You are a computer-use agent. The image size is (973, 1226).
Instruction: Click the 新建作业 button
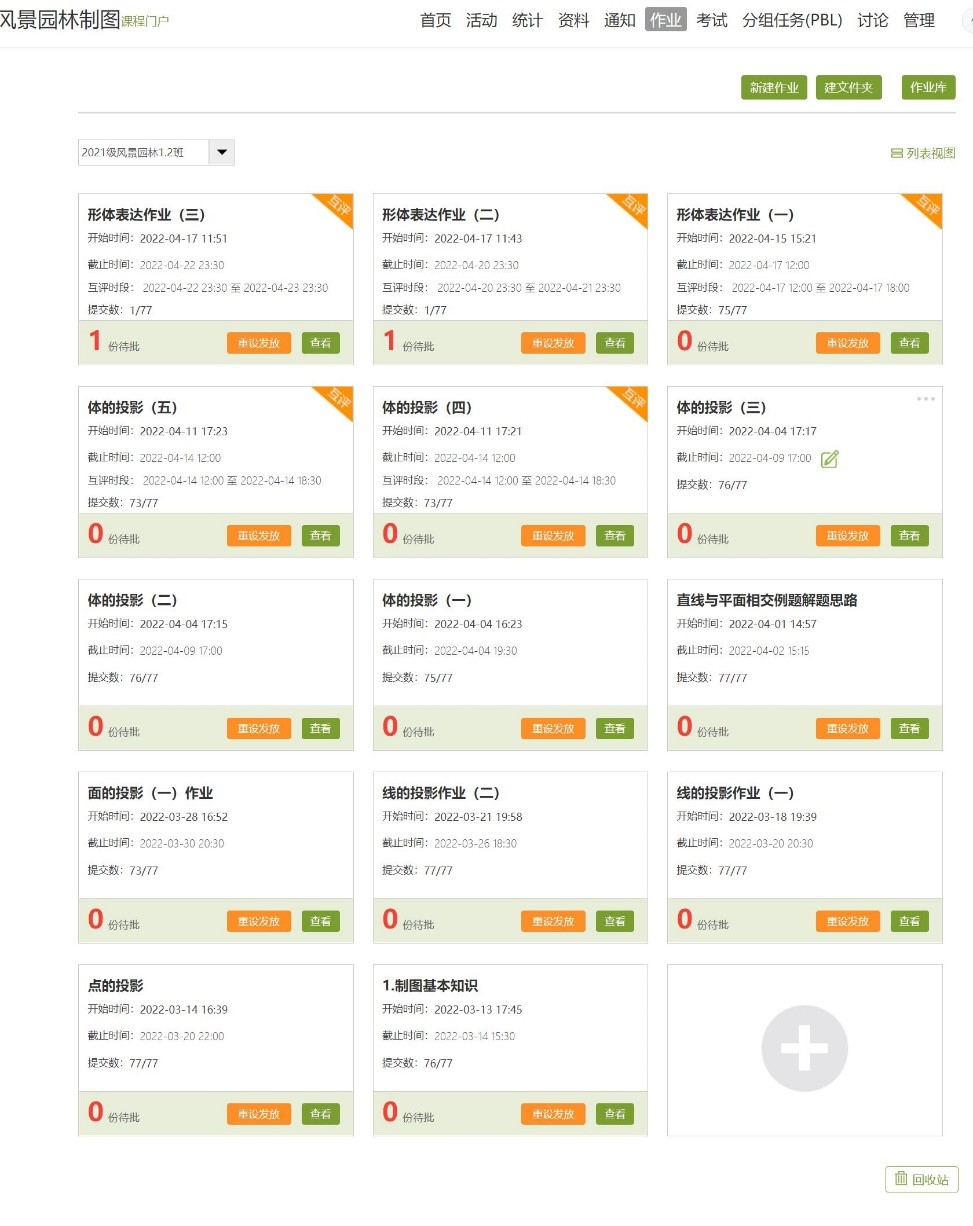774,88
